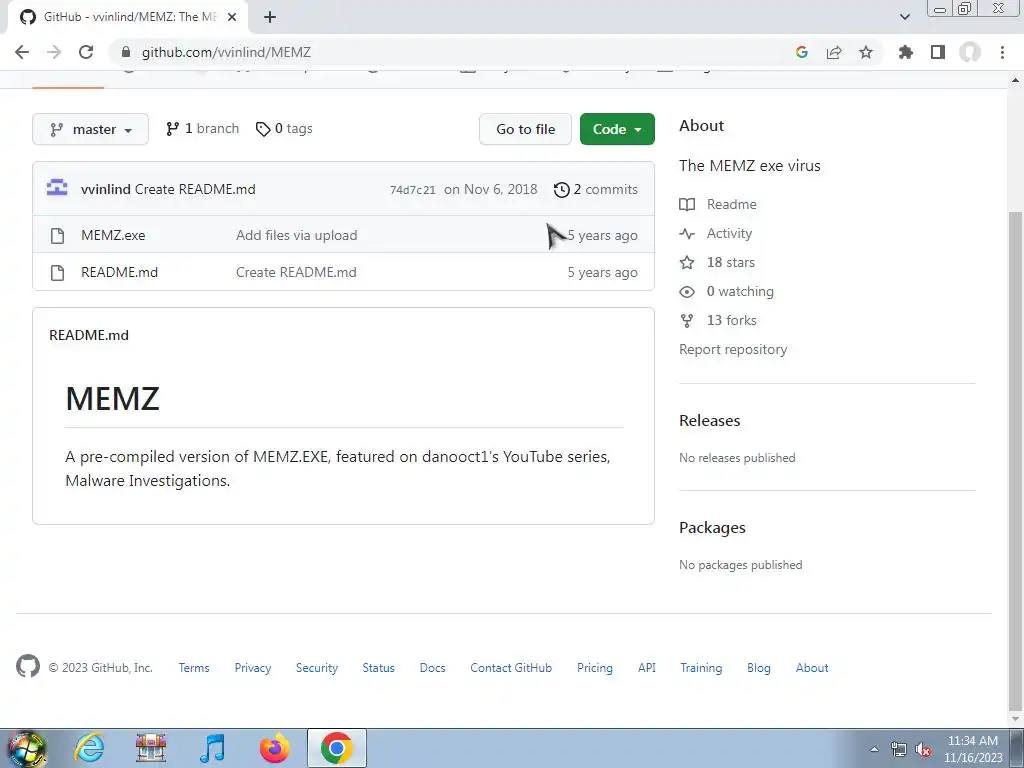Open the Security footer link

[x=317, y=668]
